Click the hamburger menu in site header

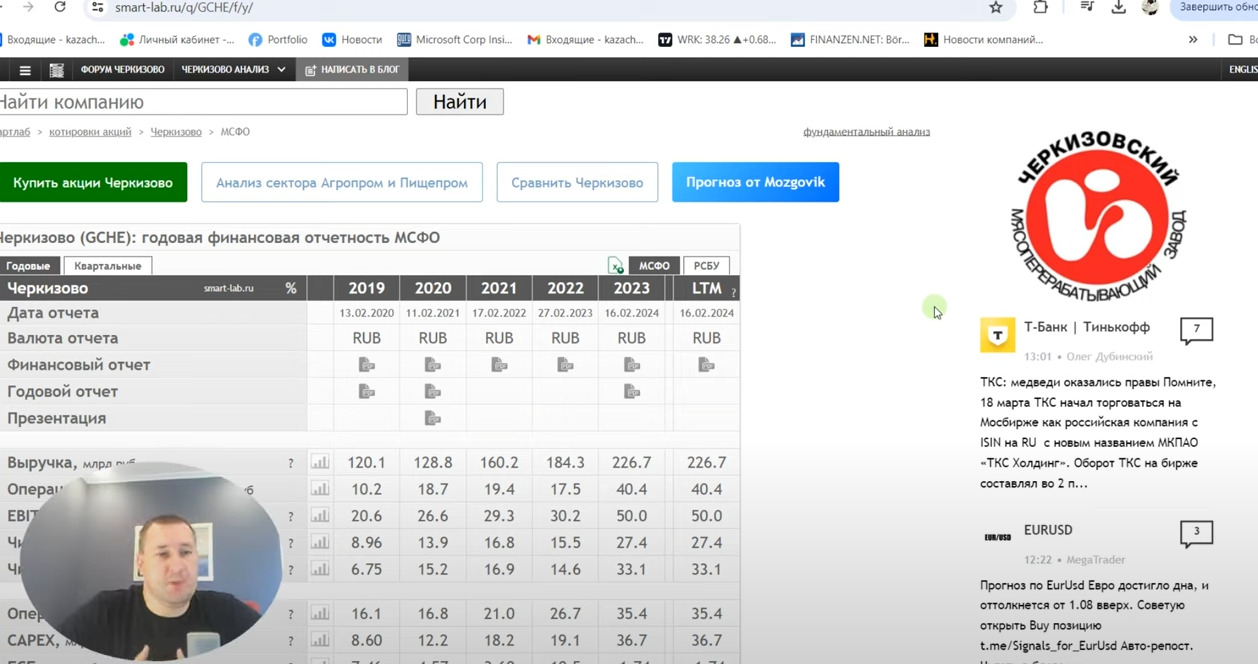pos(25,70)
